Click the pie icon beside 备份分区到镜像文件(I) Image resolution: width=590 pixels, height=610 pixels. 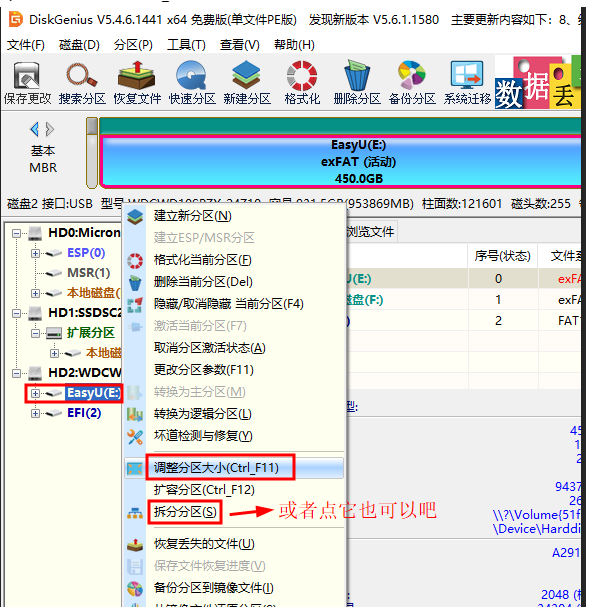pyautogui.click(x=135, y=589)
